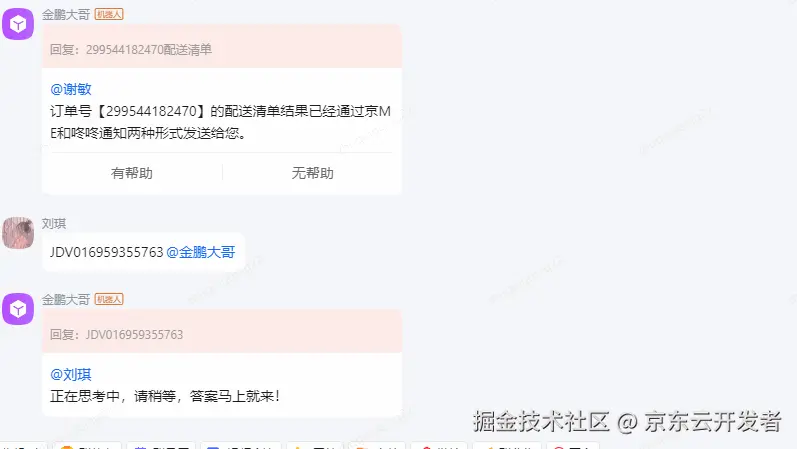This screenshot has height=449, width=797.
Task: Open the @谢敏 mention link
Action: coord(71,89)
